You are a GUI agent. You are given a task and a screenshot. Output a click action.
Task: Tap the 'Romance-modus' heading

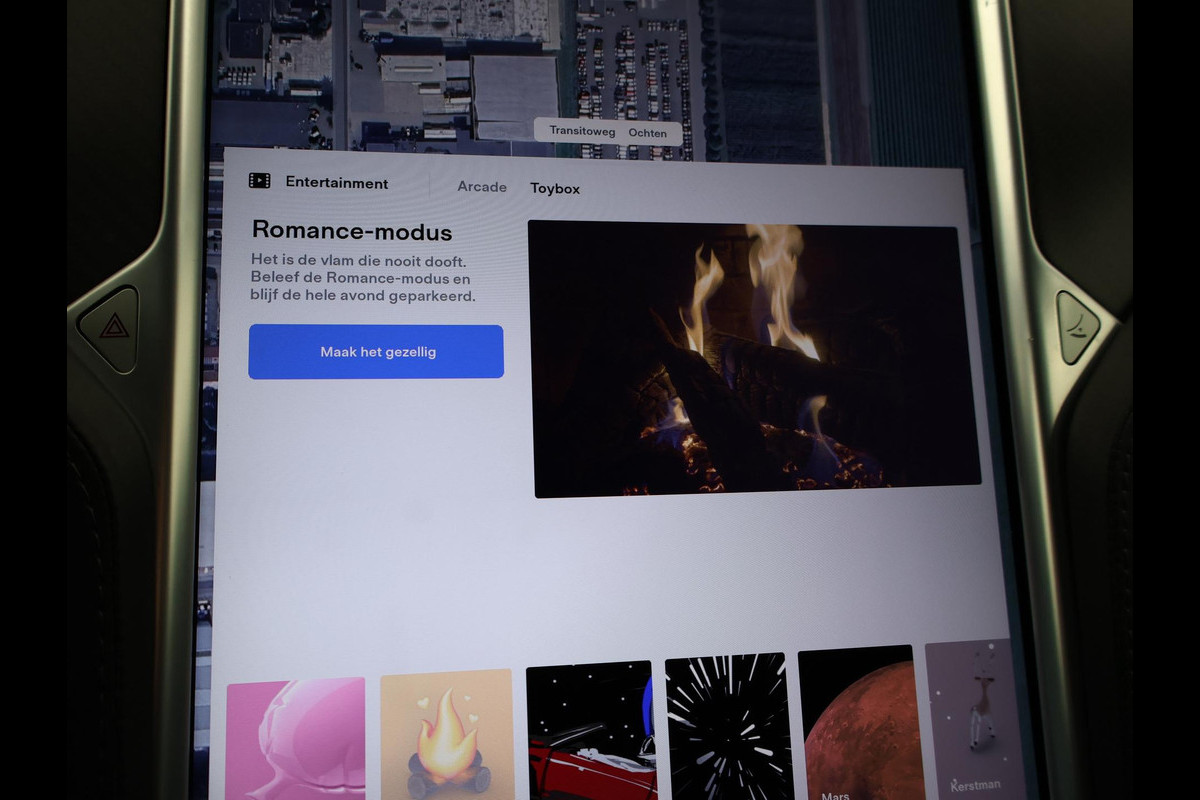(x=352, y=232)
